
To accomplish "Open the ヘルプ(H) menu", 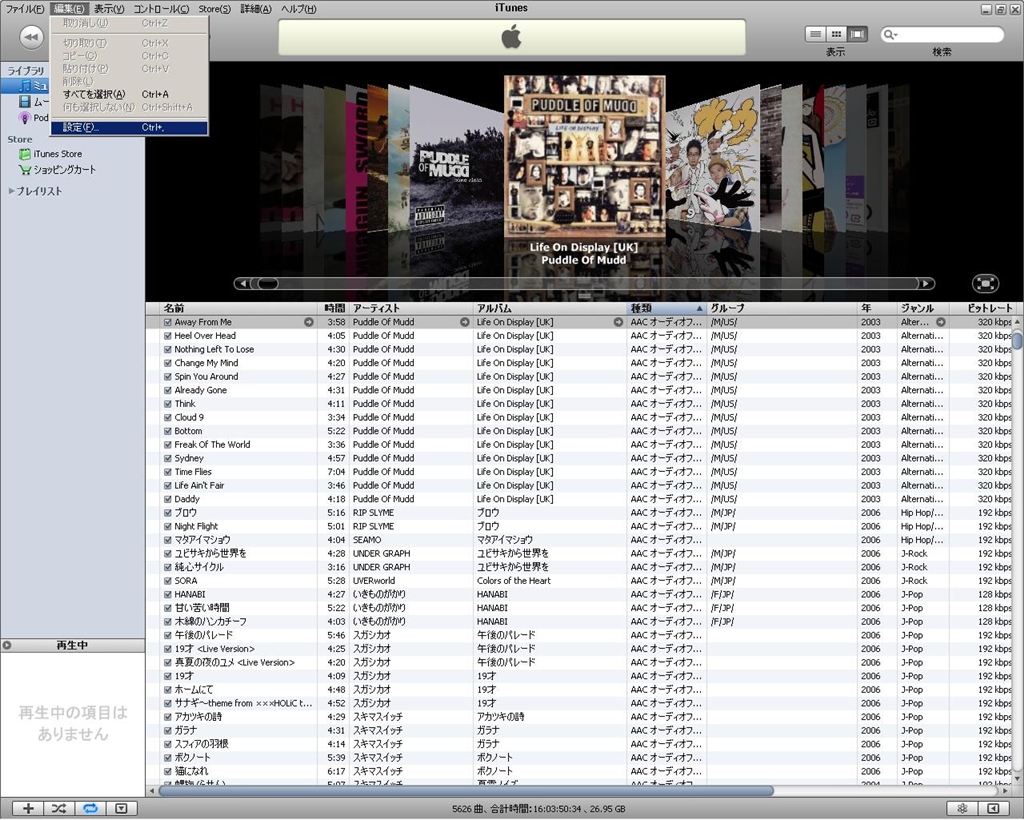I will (x=298, y=8).
